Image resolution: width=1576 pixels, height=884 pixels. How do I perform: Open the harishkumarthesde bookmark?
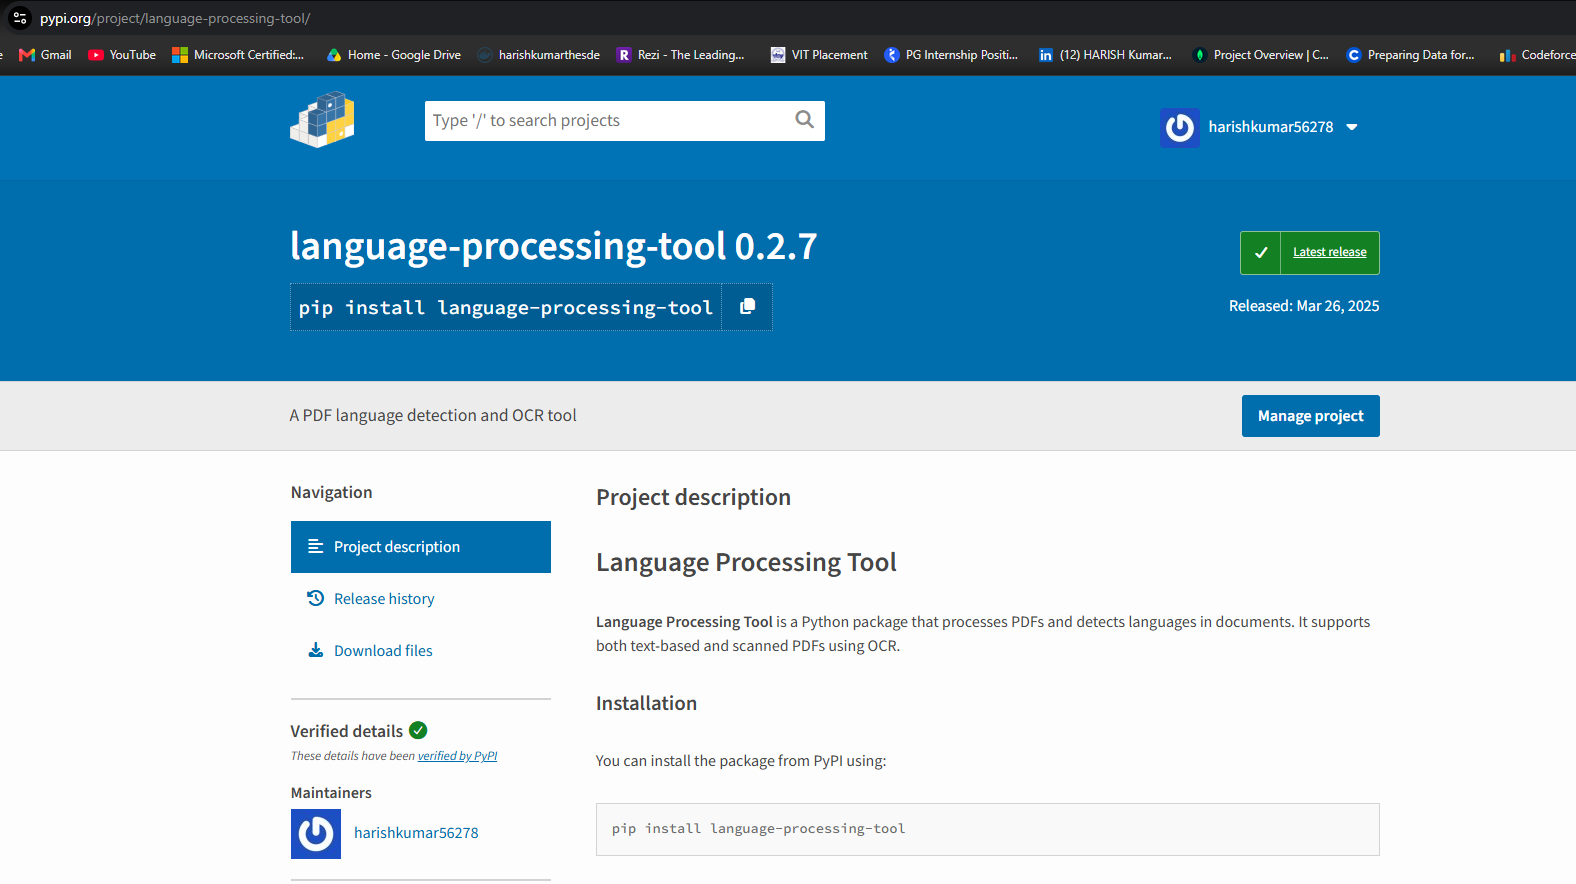538,55
